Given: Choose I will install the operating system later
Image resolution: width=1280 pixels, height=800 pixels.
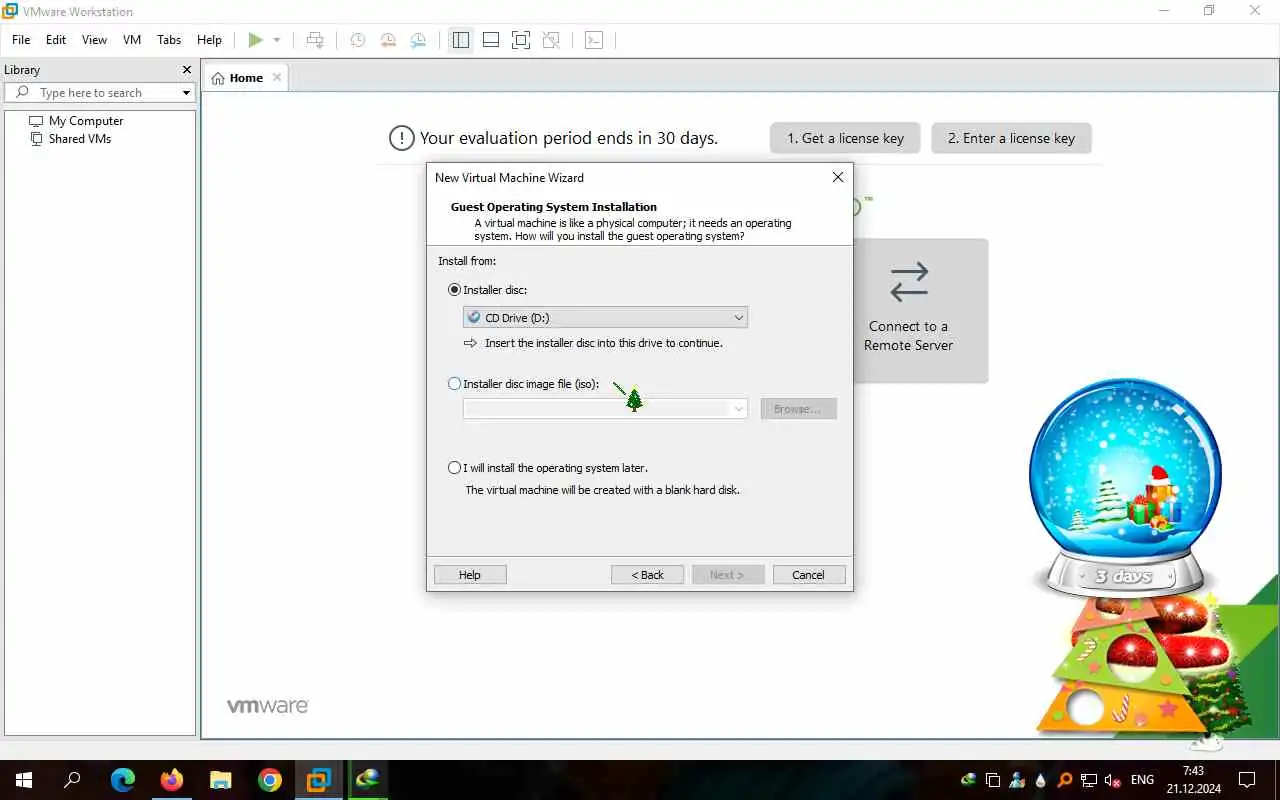Looking at the screenshot, I should pyautogui.click(x=455, y=468).
